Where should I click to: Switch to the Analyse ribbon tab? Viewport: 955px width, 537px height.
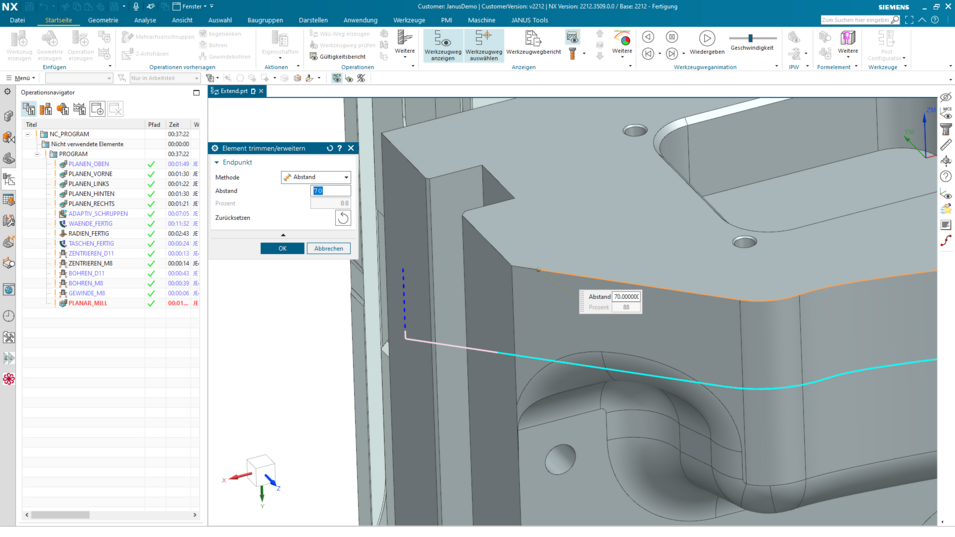click(145, 20)
